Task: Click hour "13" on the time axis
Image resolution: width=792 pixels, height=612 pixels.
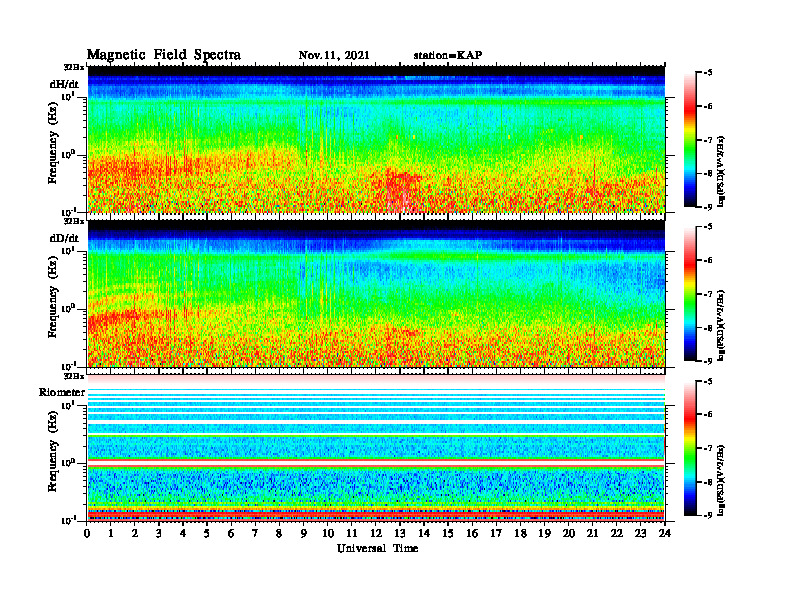Action: tap(400, 533)
